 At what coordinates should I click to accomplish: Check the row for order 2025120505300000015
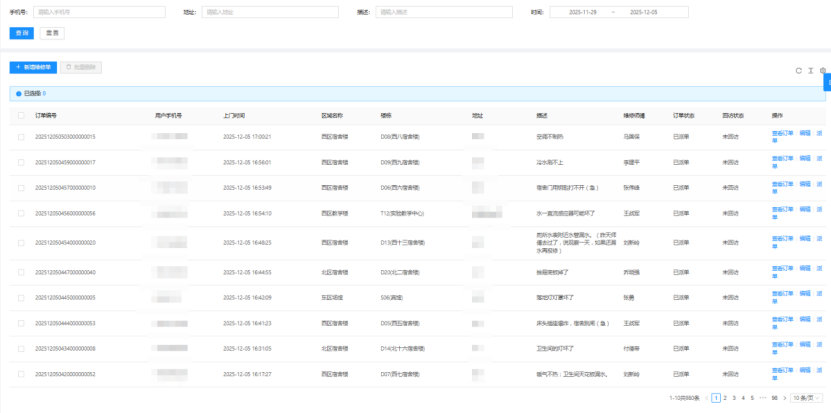pos(21,136)
